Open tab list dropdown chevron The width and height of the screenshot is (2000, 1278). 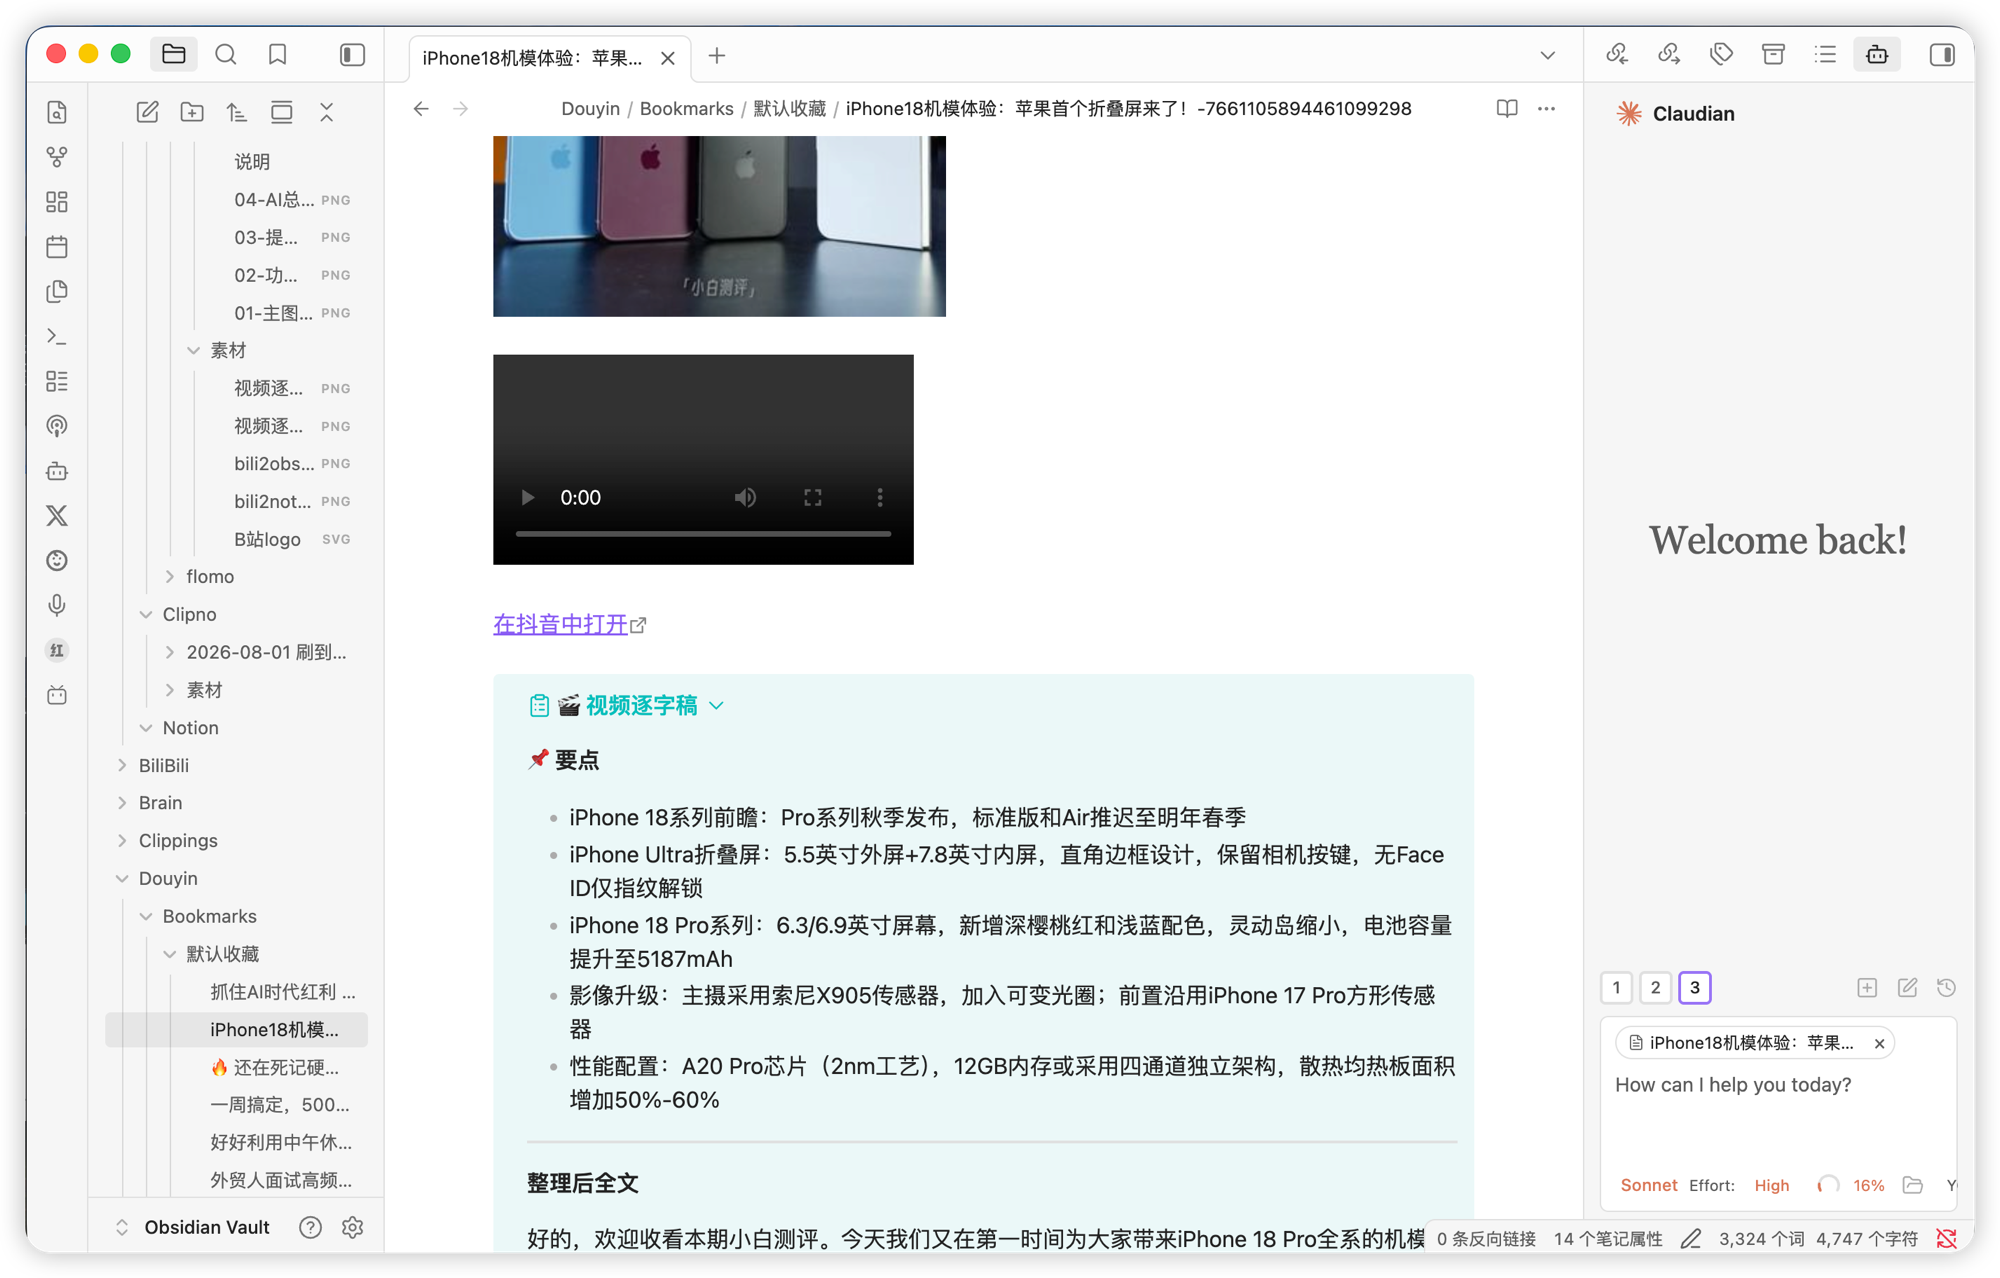pos(1548,56)
